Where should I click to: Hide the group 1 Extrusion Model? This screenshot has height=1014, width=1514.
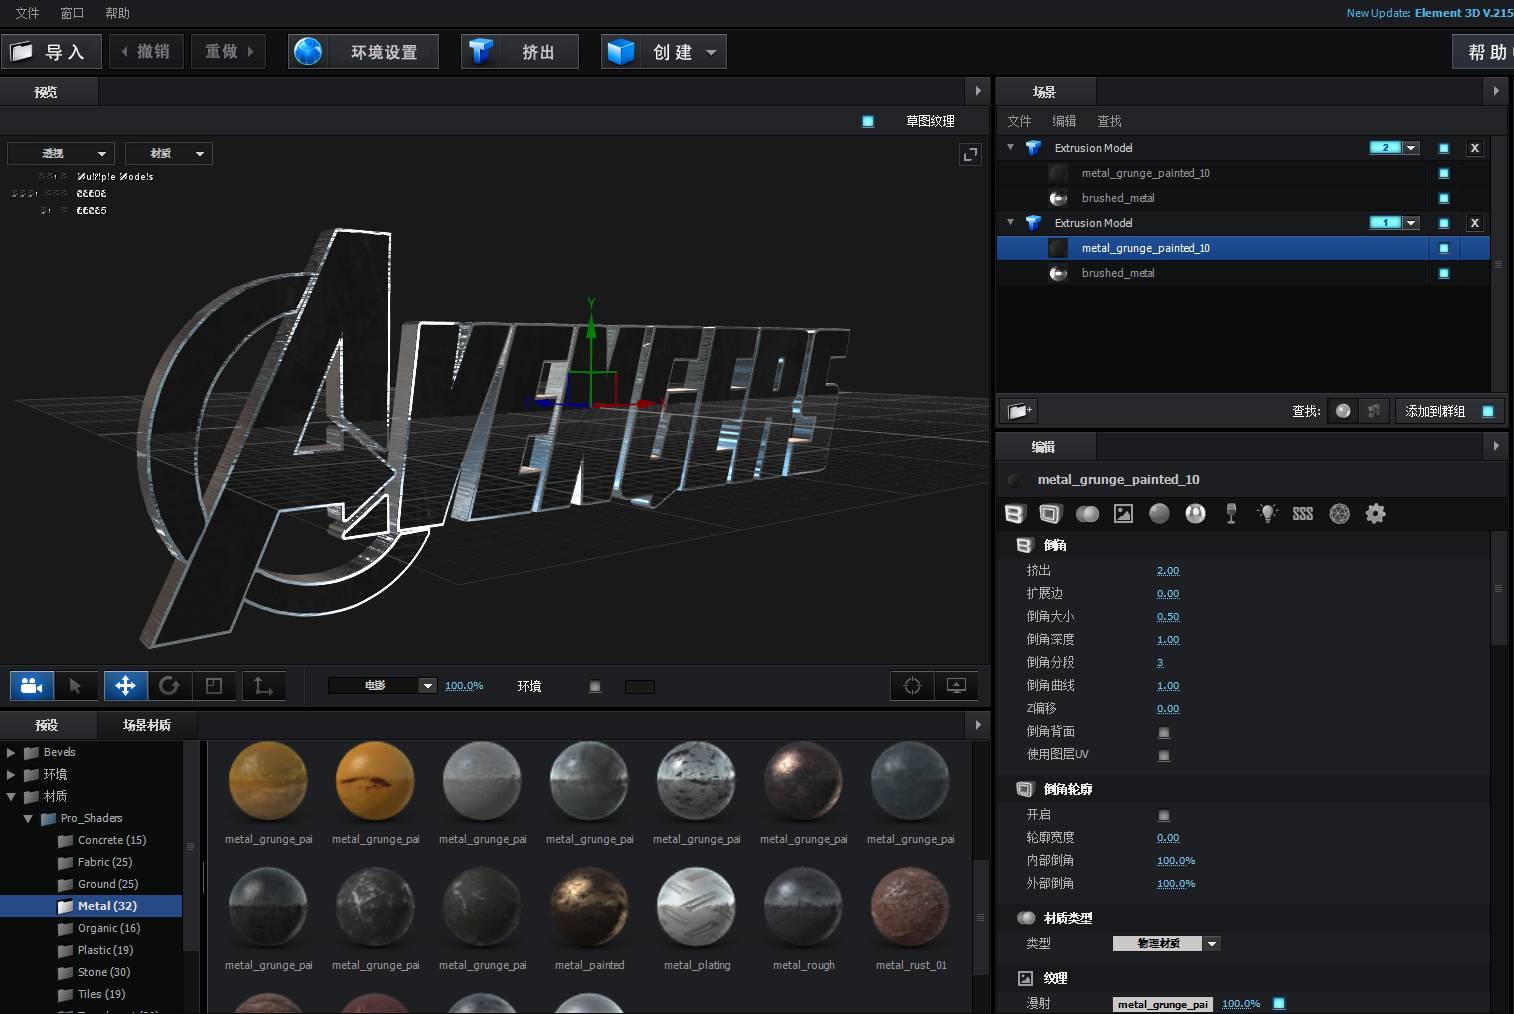pos(1444,223)
